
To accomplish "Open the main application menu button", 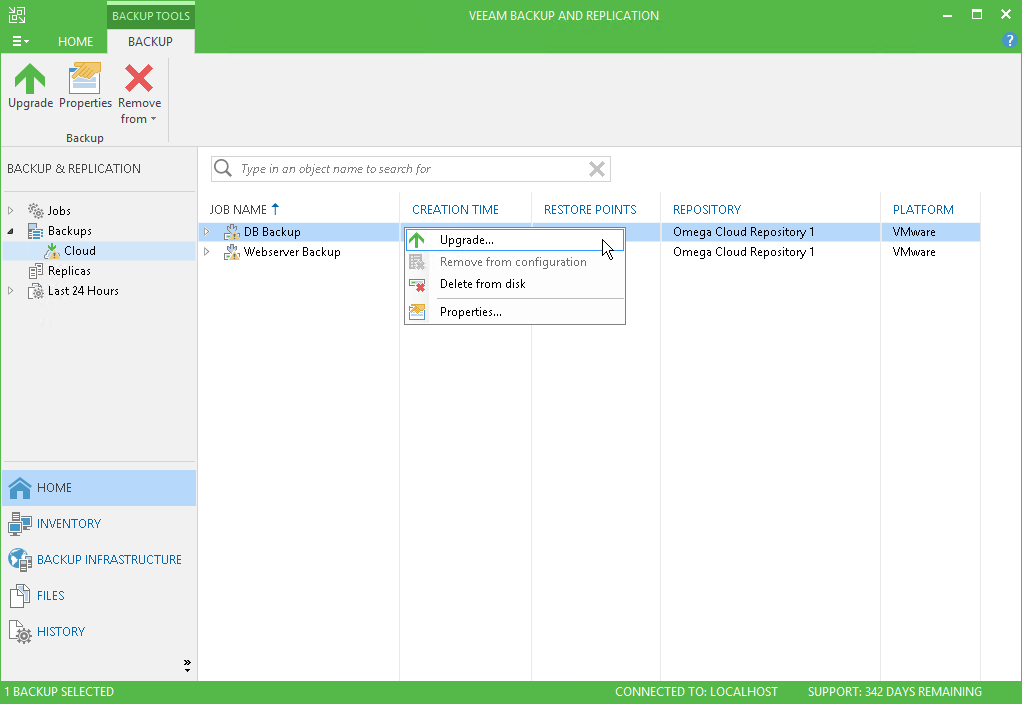I will [20, 41].
